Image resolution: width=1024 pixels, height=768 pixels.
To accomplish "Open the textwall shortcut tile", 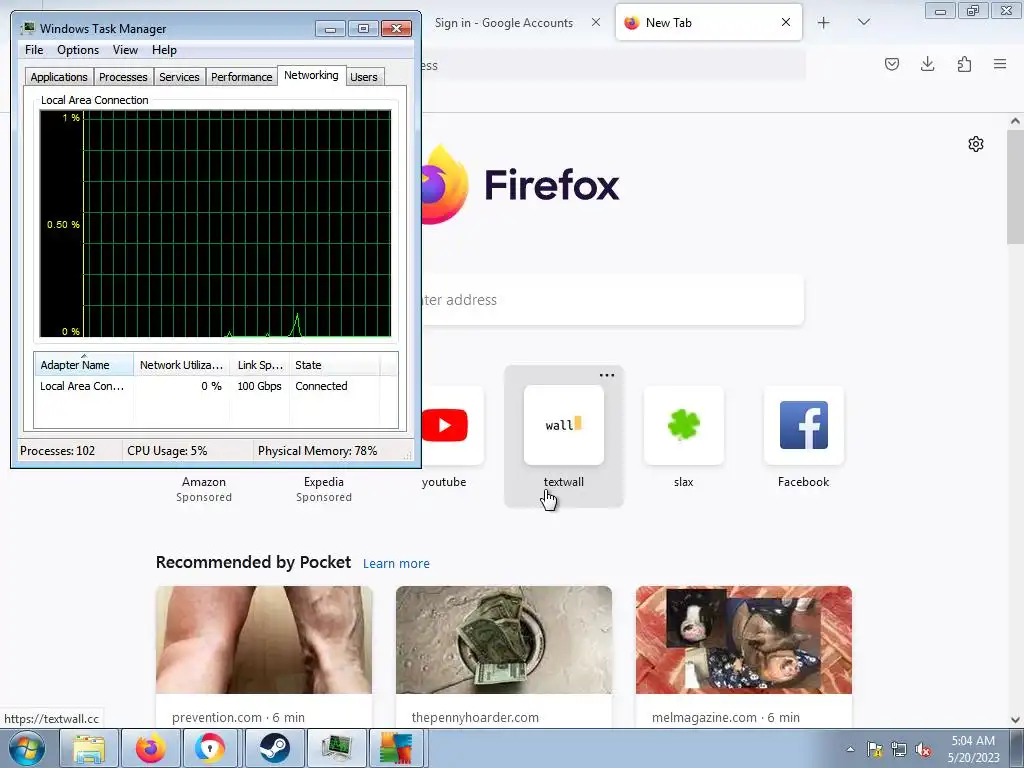I will tap(564, 425).
